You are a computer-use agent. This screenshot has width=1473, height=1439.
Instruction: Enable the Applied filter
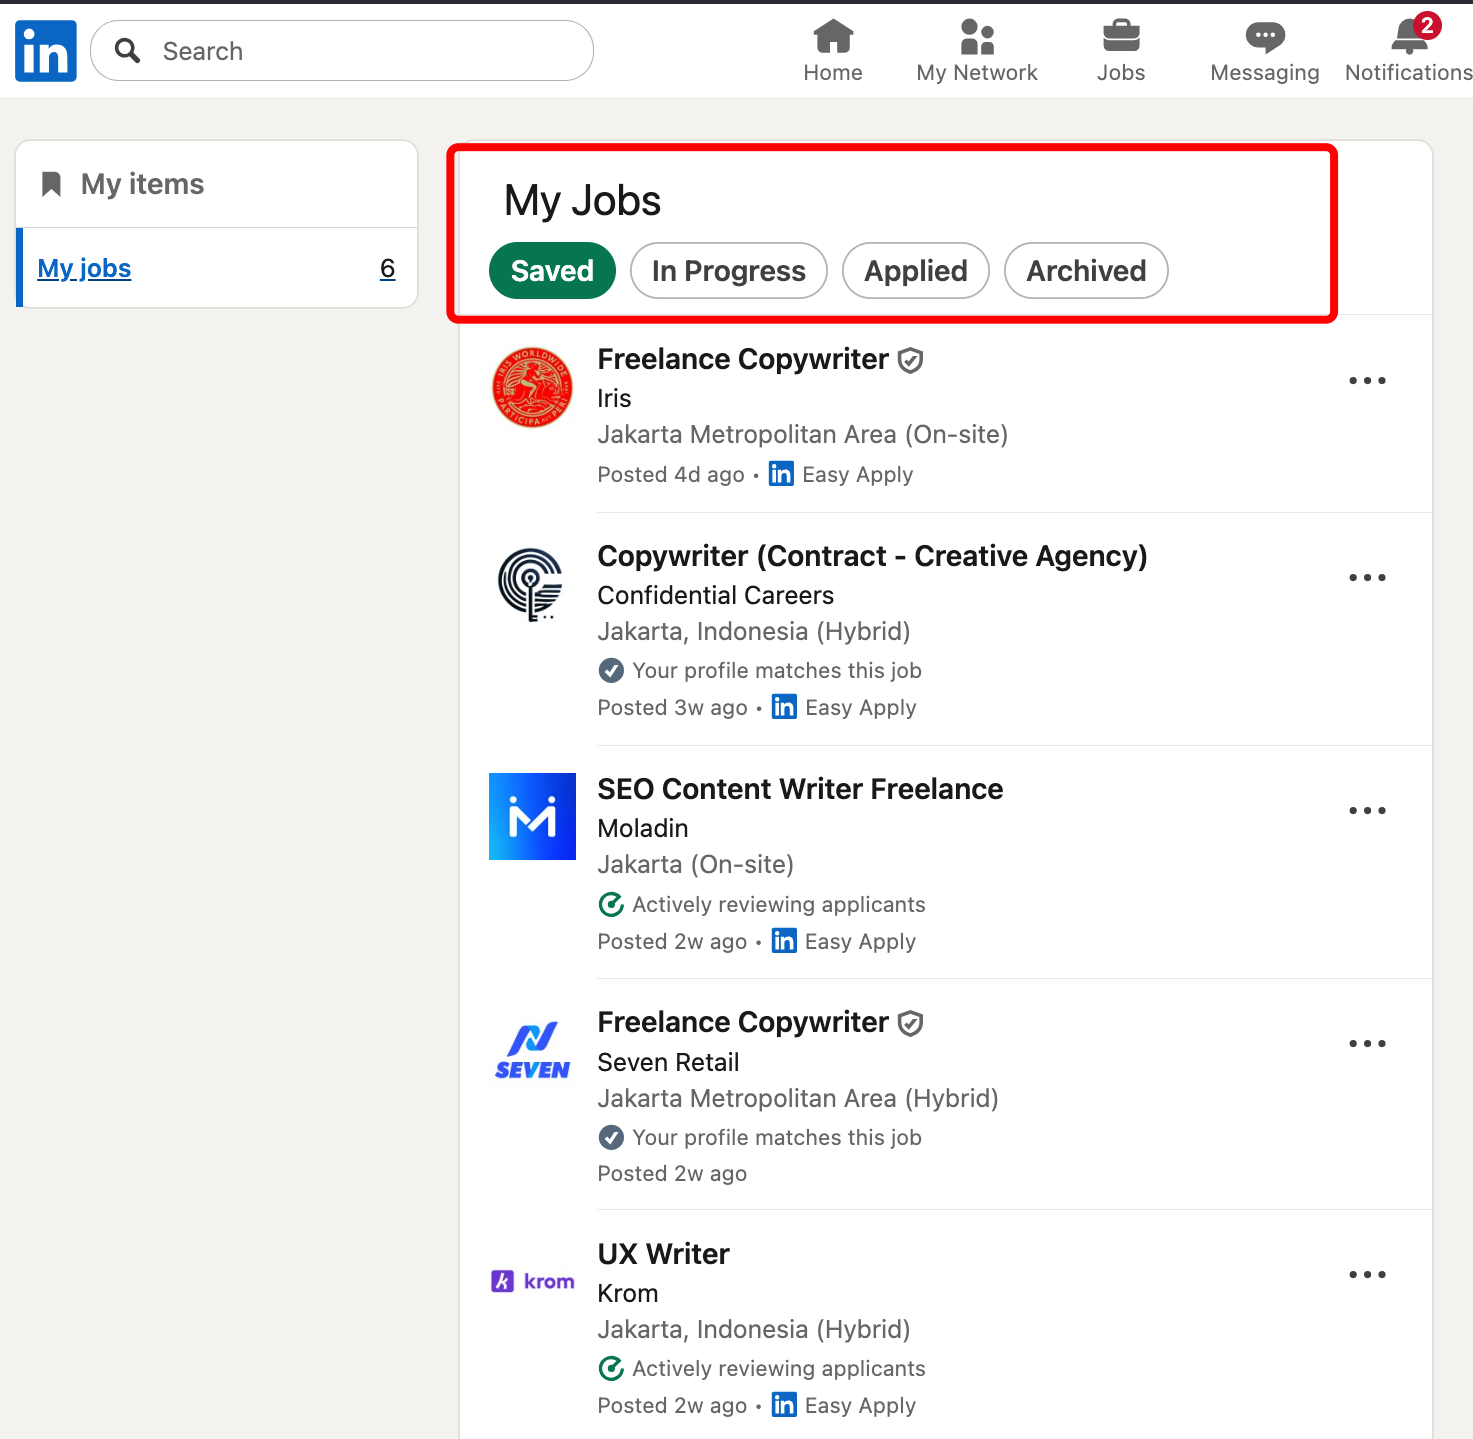point(915,270)
